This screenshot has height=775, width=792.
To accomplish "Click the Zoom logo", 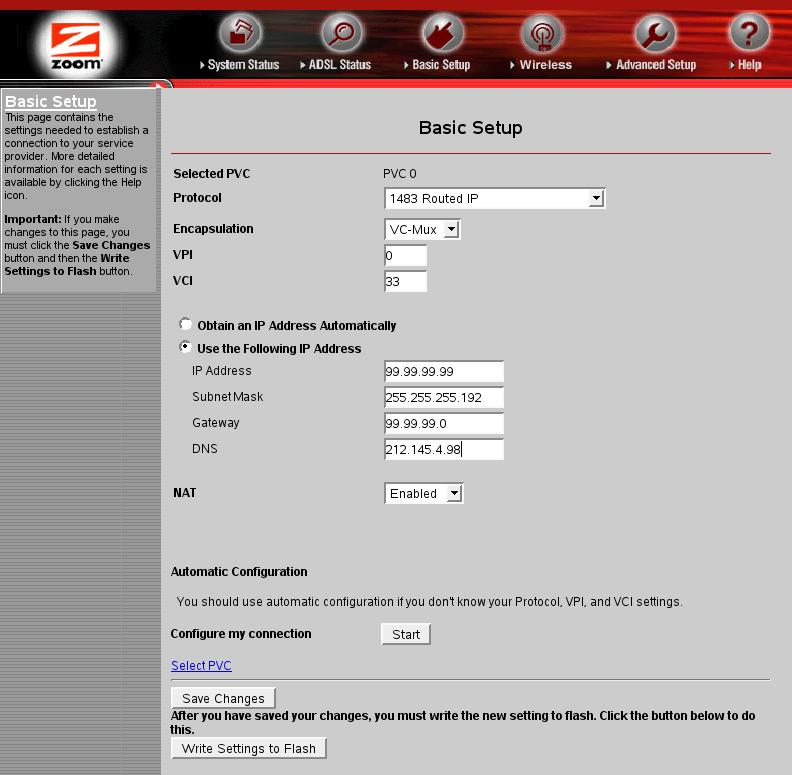I will 76,45.
